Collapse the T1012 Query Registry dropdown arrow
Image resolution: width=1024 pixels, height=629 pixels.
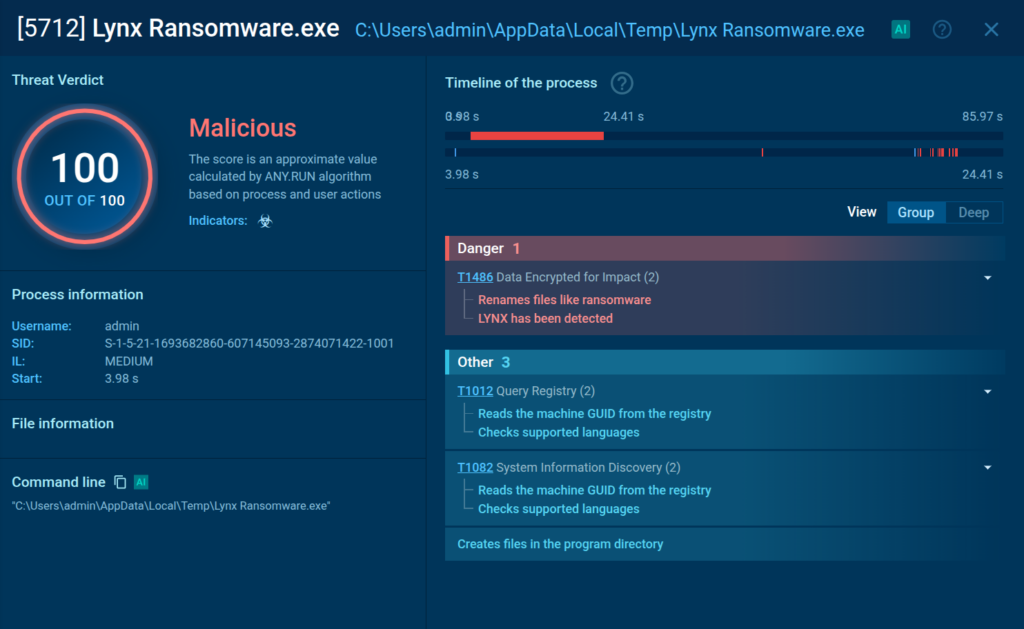(987, 391)
